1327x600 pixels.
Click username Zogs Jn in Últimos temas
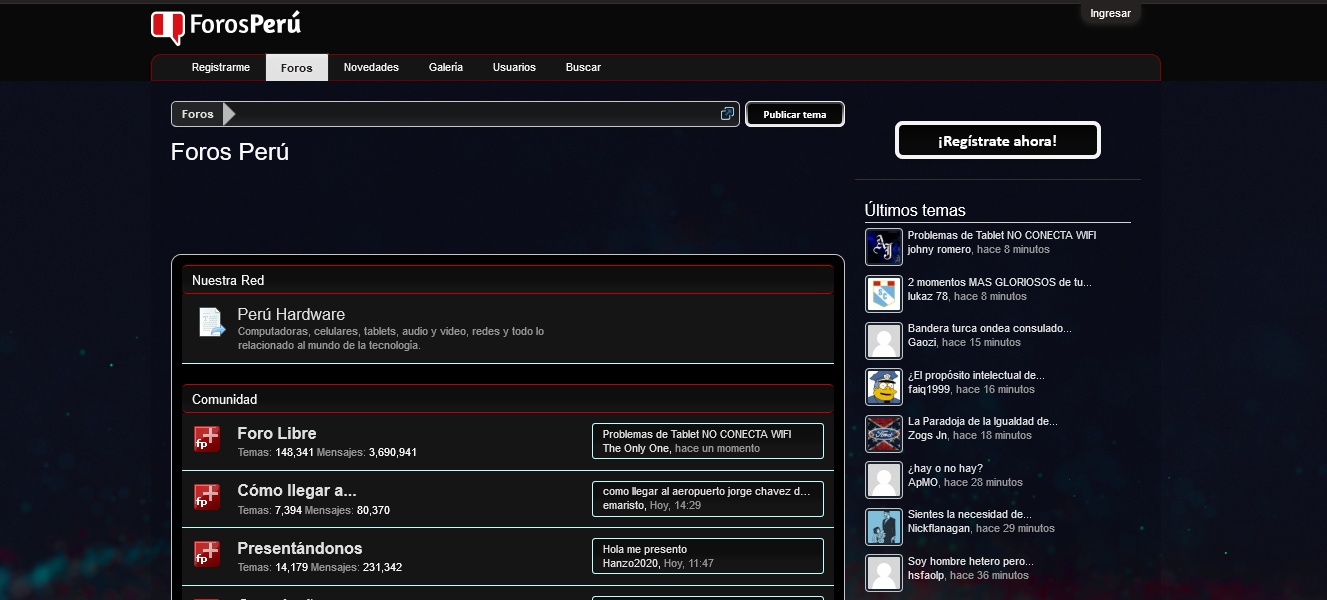927,435
